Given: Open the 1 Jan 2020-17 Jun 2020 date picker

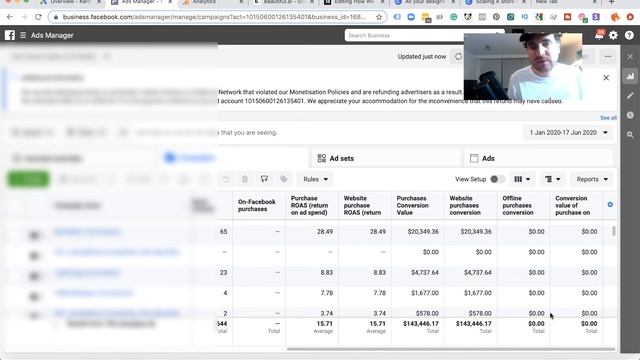Looking at the screenshot, I should coord(568,133).
